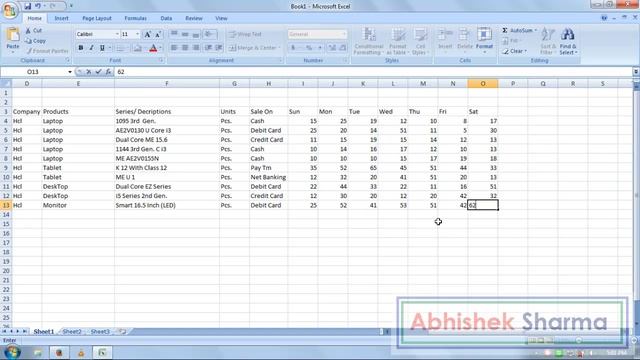
Task: Open the Microsoft Office Excel Help icon
Action: 604,18
